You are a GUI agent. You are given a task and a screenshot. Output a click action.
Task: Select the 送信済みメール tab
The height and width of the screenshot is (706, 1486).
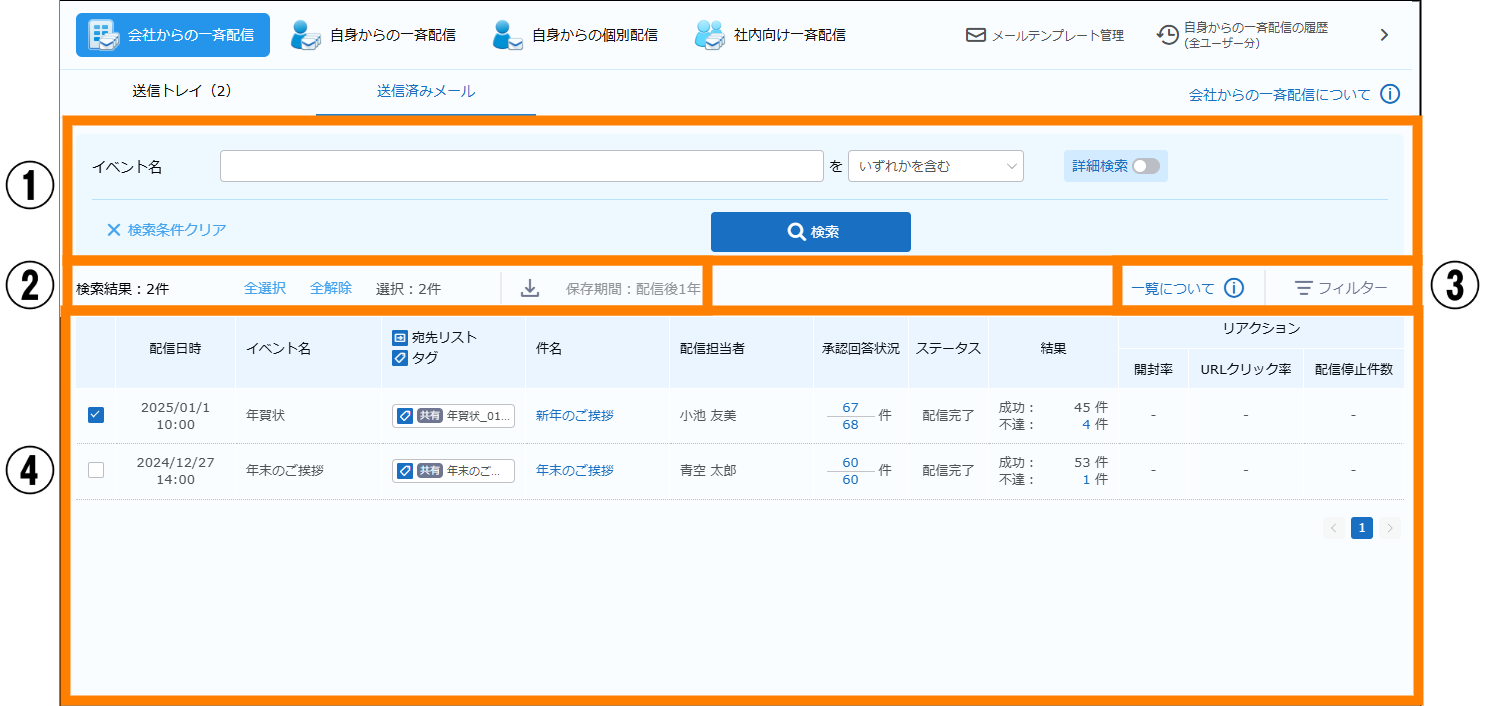[425, 91]
